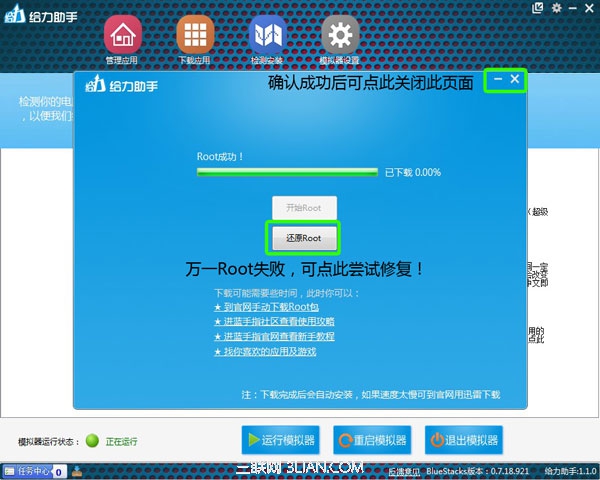This screenshot has height=480, width=600.
Task: Open link 到官网手动下载Root包
Action: tap(267, 307)
